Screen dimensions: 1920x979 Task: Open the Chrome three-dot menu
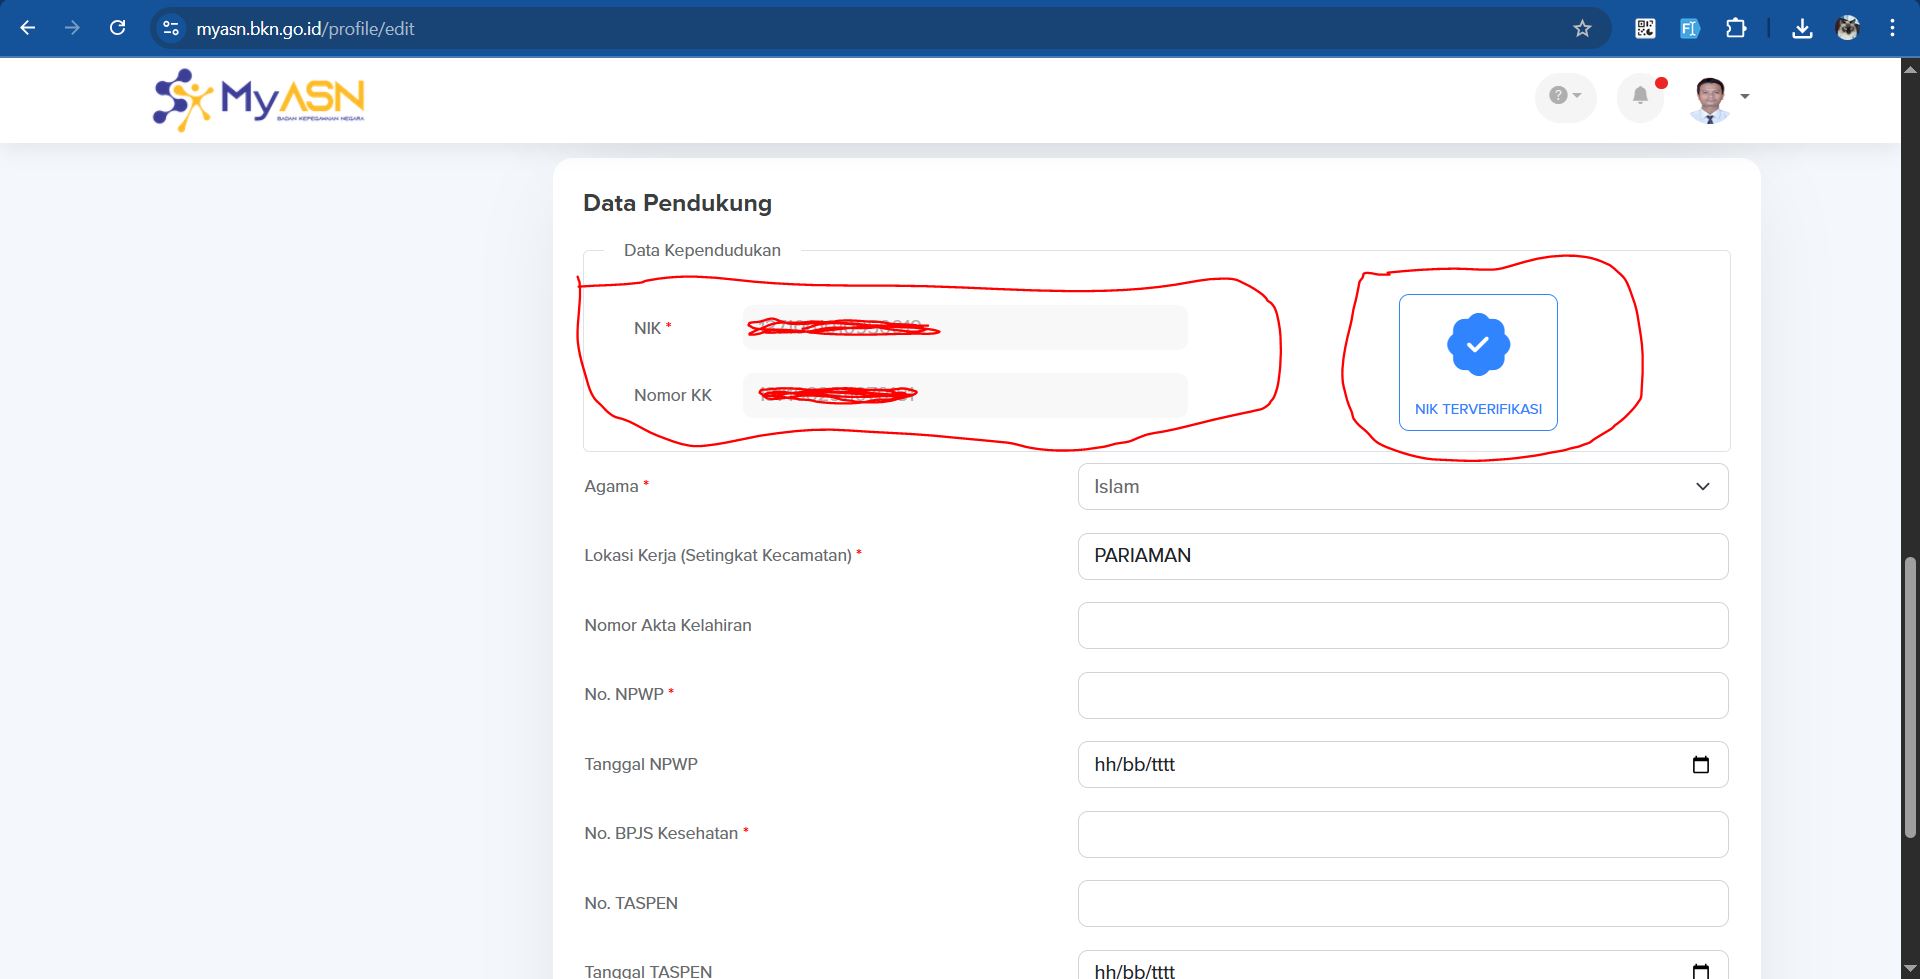click(x=1892, y=28)
